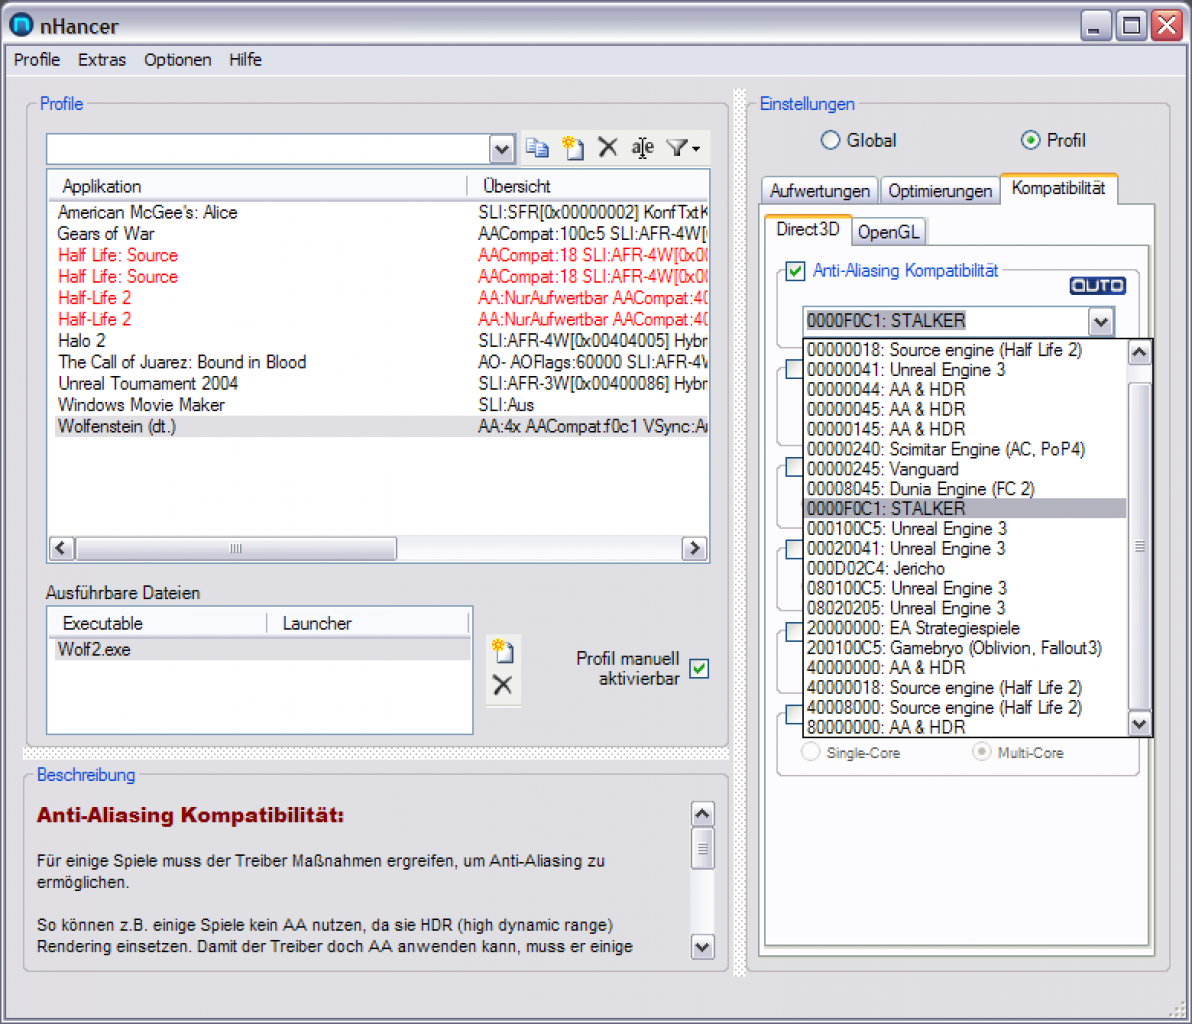
Task: Switch to the Optimierungen tab
Action: pos(940,191)
